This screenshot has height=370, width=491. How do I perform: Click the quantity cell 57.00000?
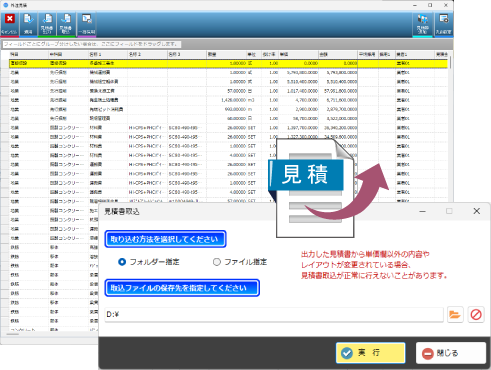226,91
